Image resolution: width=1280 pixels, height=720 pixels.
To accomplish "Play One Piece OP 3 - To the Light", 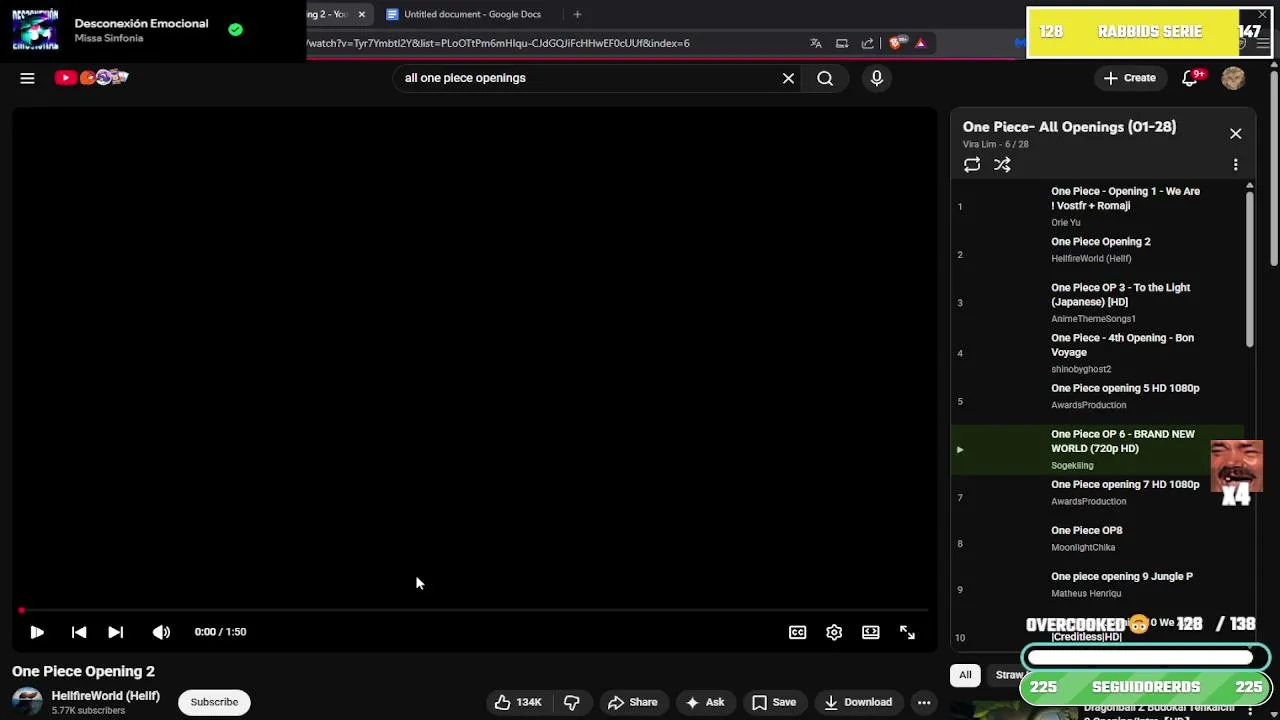I will [x=1098, y=302].
